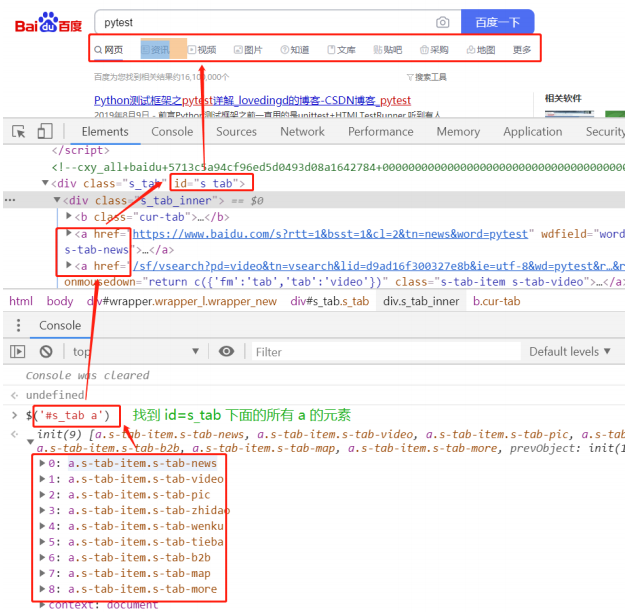
Task: Activate the DevTools inspect element picker icon
Action: [19, 131]
